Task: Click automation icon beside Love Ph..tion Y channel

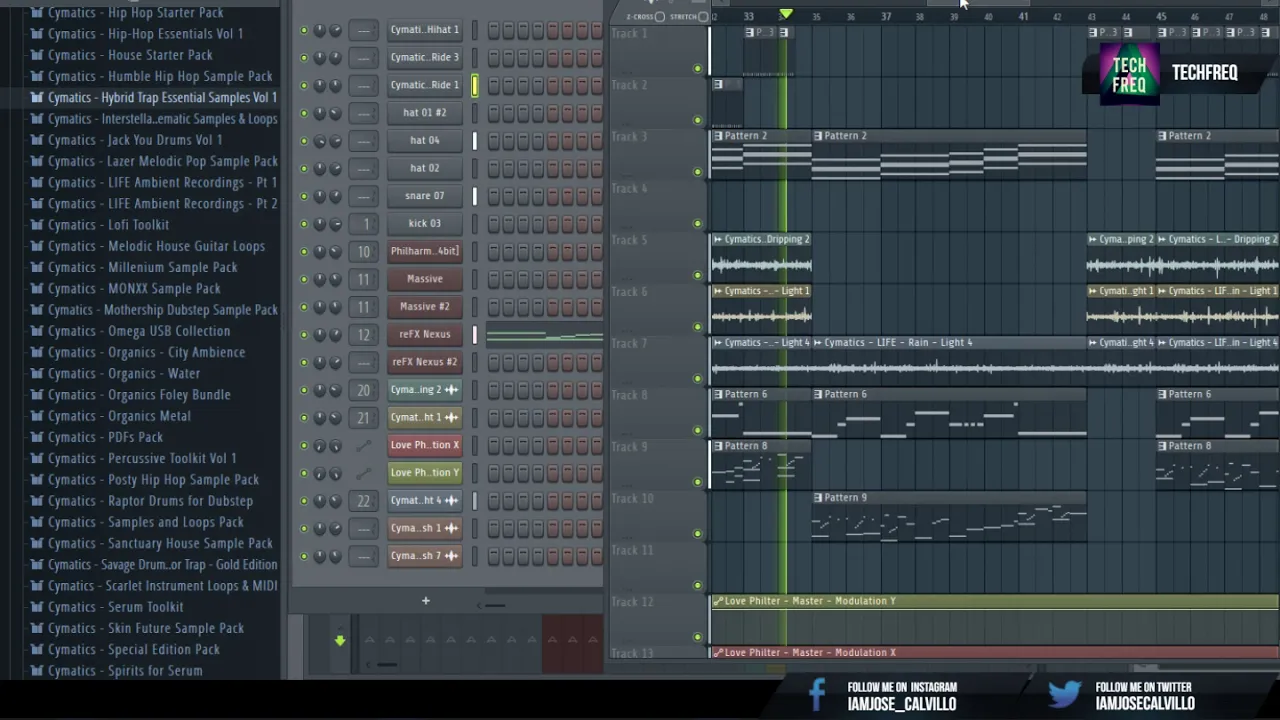Action: click(x=363, y=473)
